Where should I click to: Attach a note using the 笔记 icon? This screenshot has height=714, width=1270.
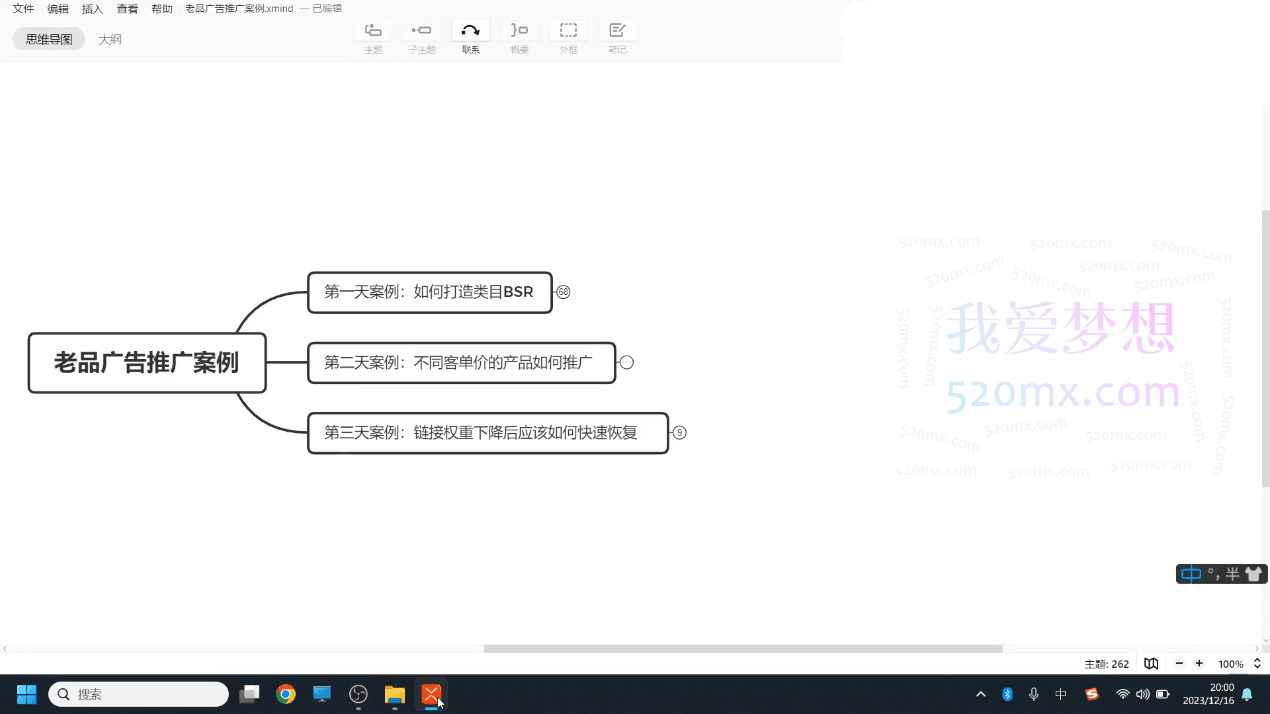pos(617,37)
